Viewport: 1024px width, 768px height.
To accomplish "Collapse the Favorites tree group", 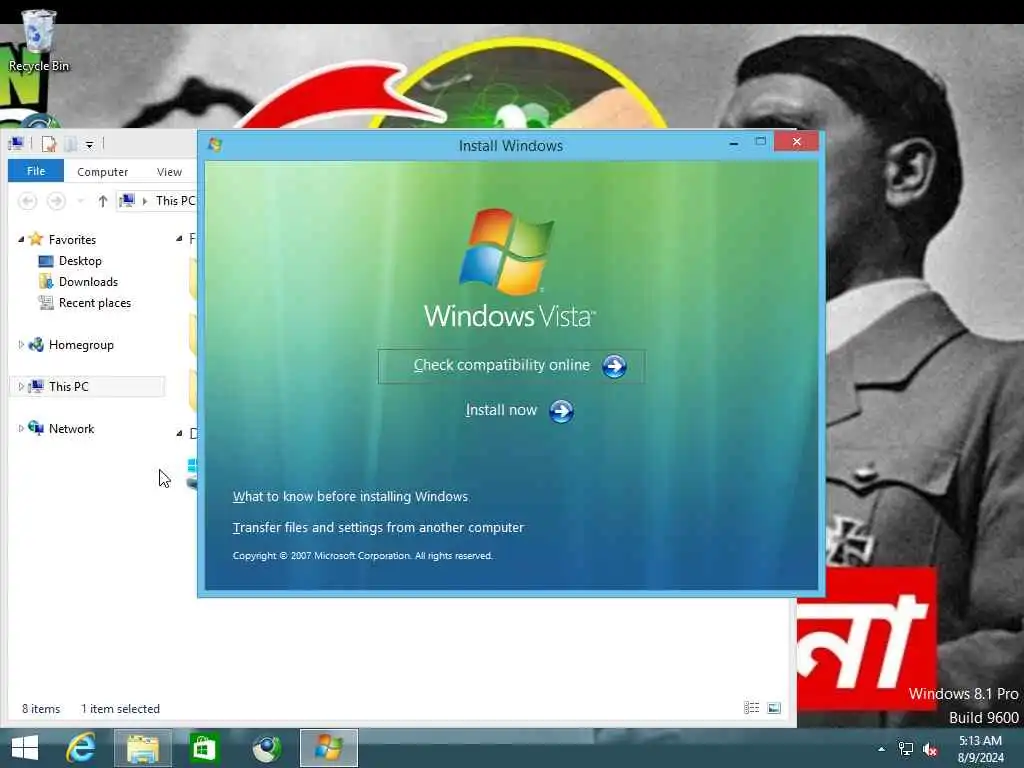I will click(x=21, y=240).
